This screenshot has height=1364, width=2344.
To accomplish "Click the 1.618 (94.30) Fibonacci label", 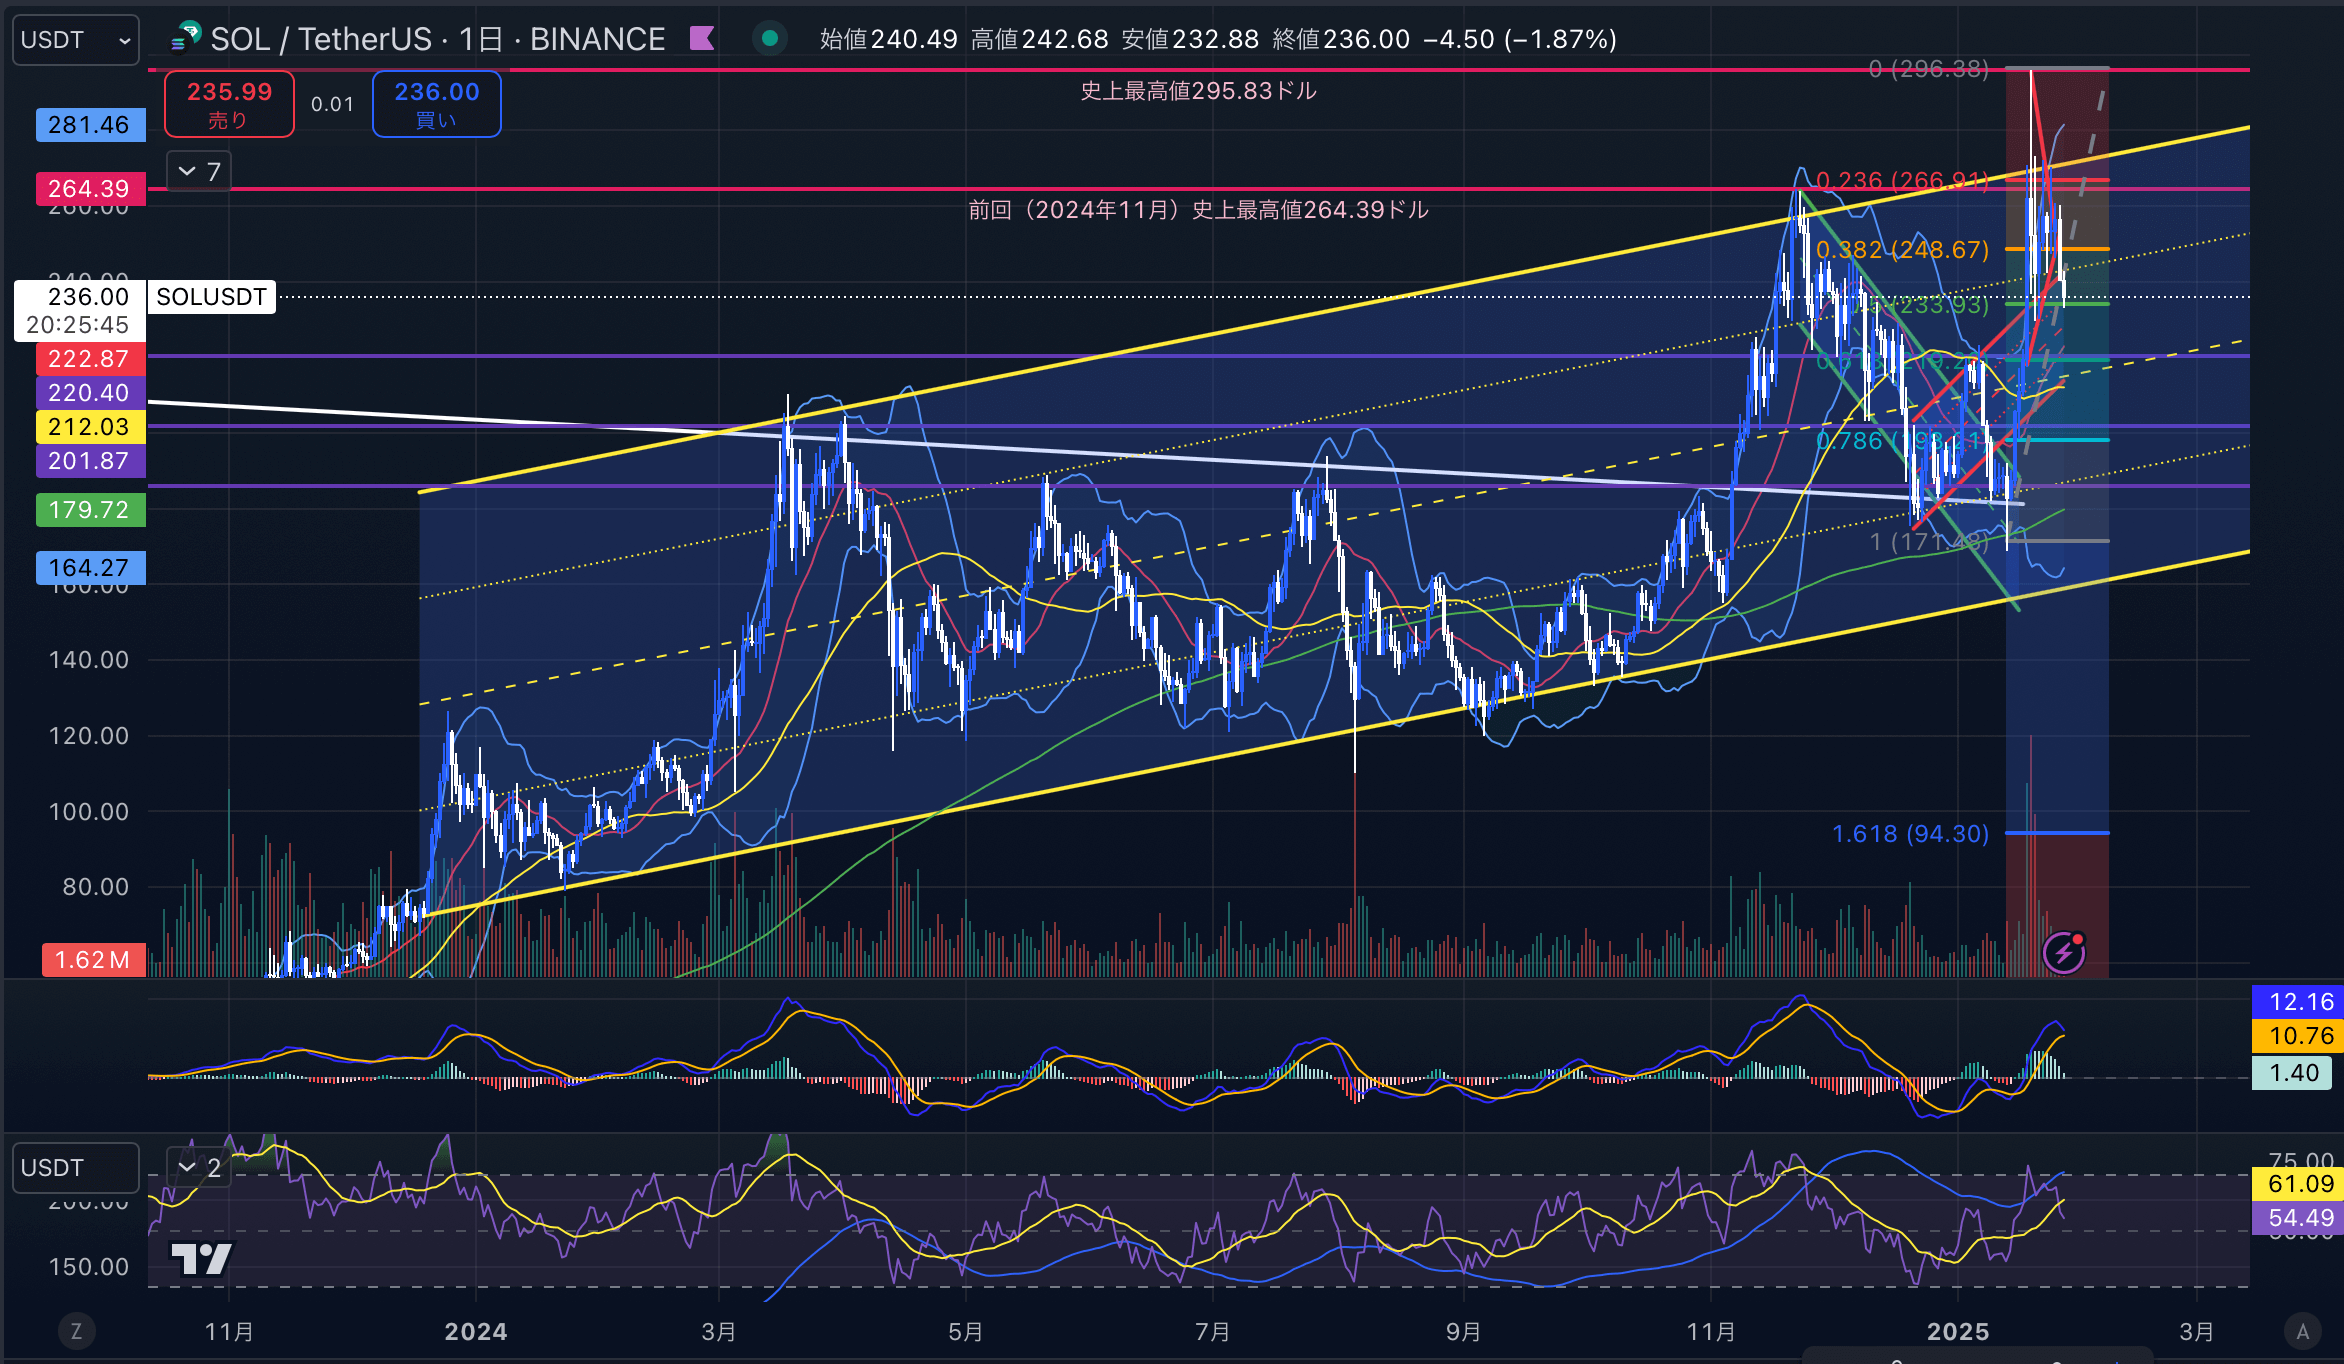I will (1910, 834).
